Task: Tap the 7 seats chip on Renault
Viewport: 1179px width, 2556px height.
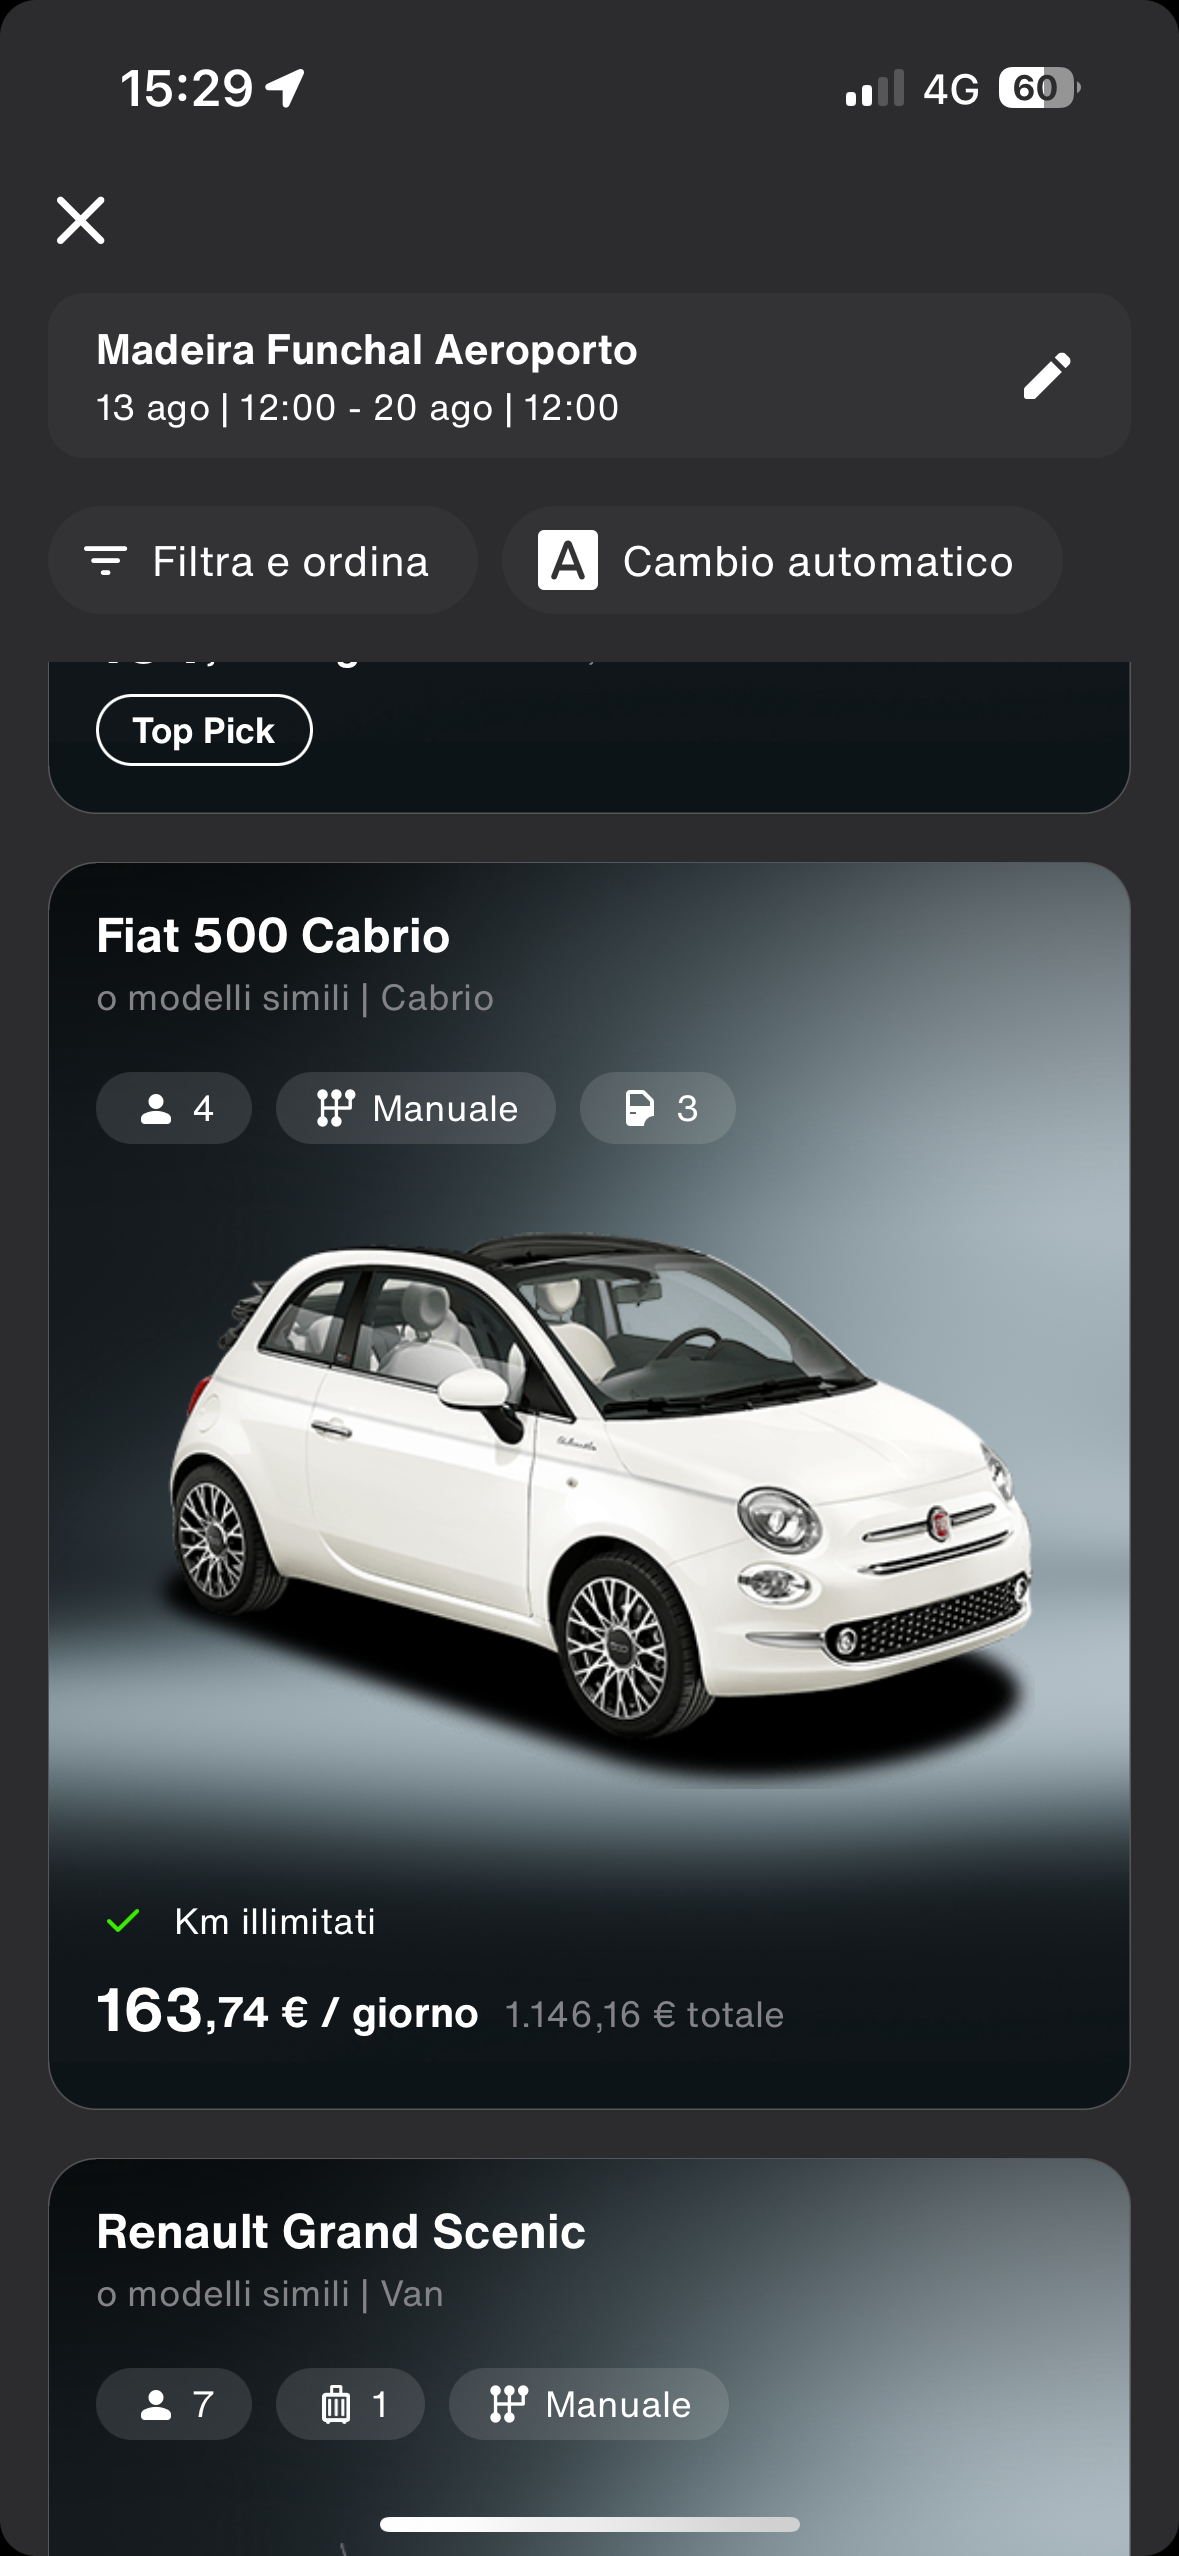Action: [x=174, y=2404]
